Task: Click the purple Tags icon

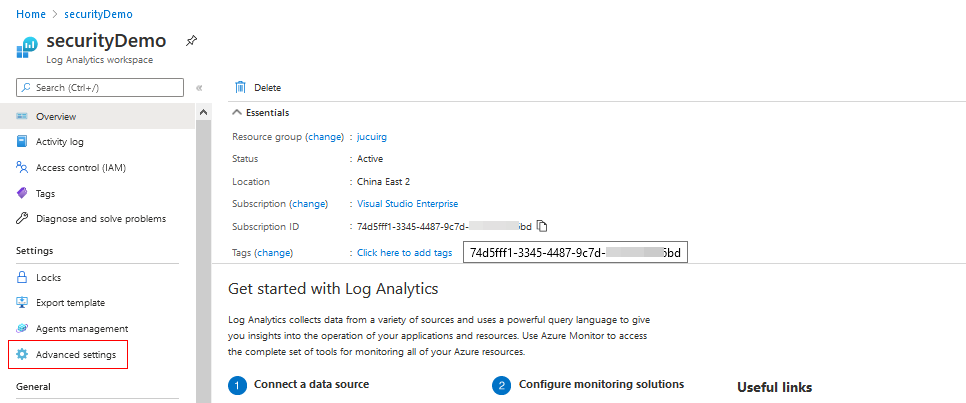Action: pos(22,193)
